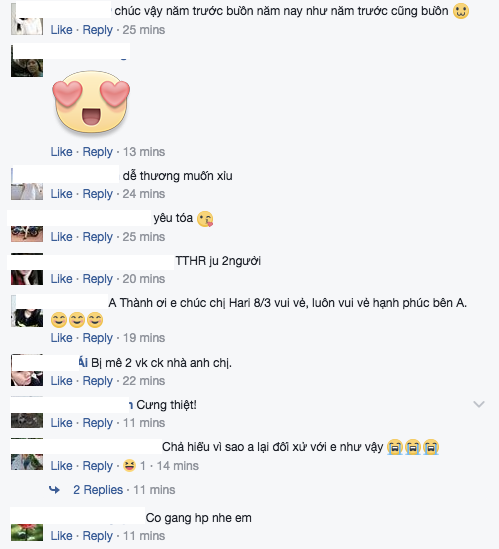This screenshot has height=549, width=499.
Task: Click the laughing reaction emoji beside count 1
Action: [x=129, y=466]
